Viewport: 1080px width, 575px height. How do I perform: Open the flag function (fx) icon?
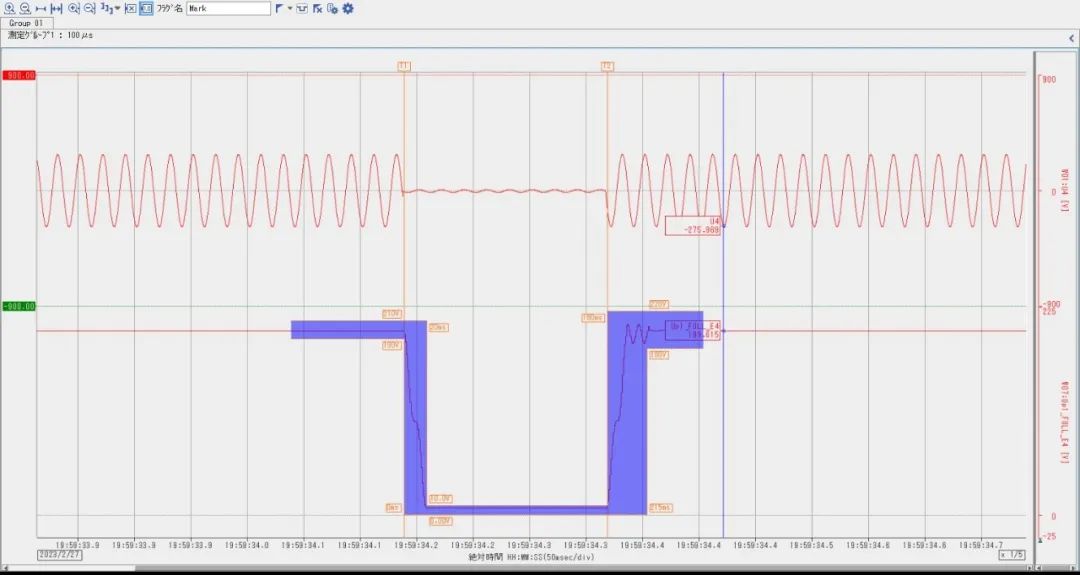[x=317, y=8]
